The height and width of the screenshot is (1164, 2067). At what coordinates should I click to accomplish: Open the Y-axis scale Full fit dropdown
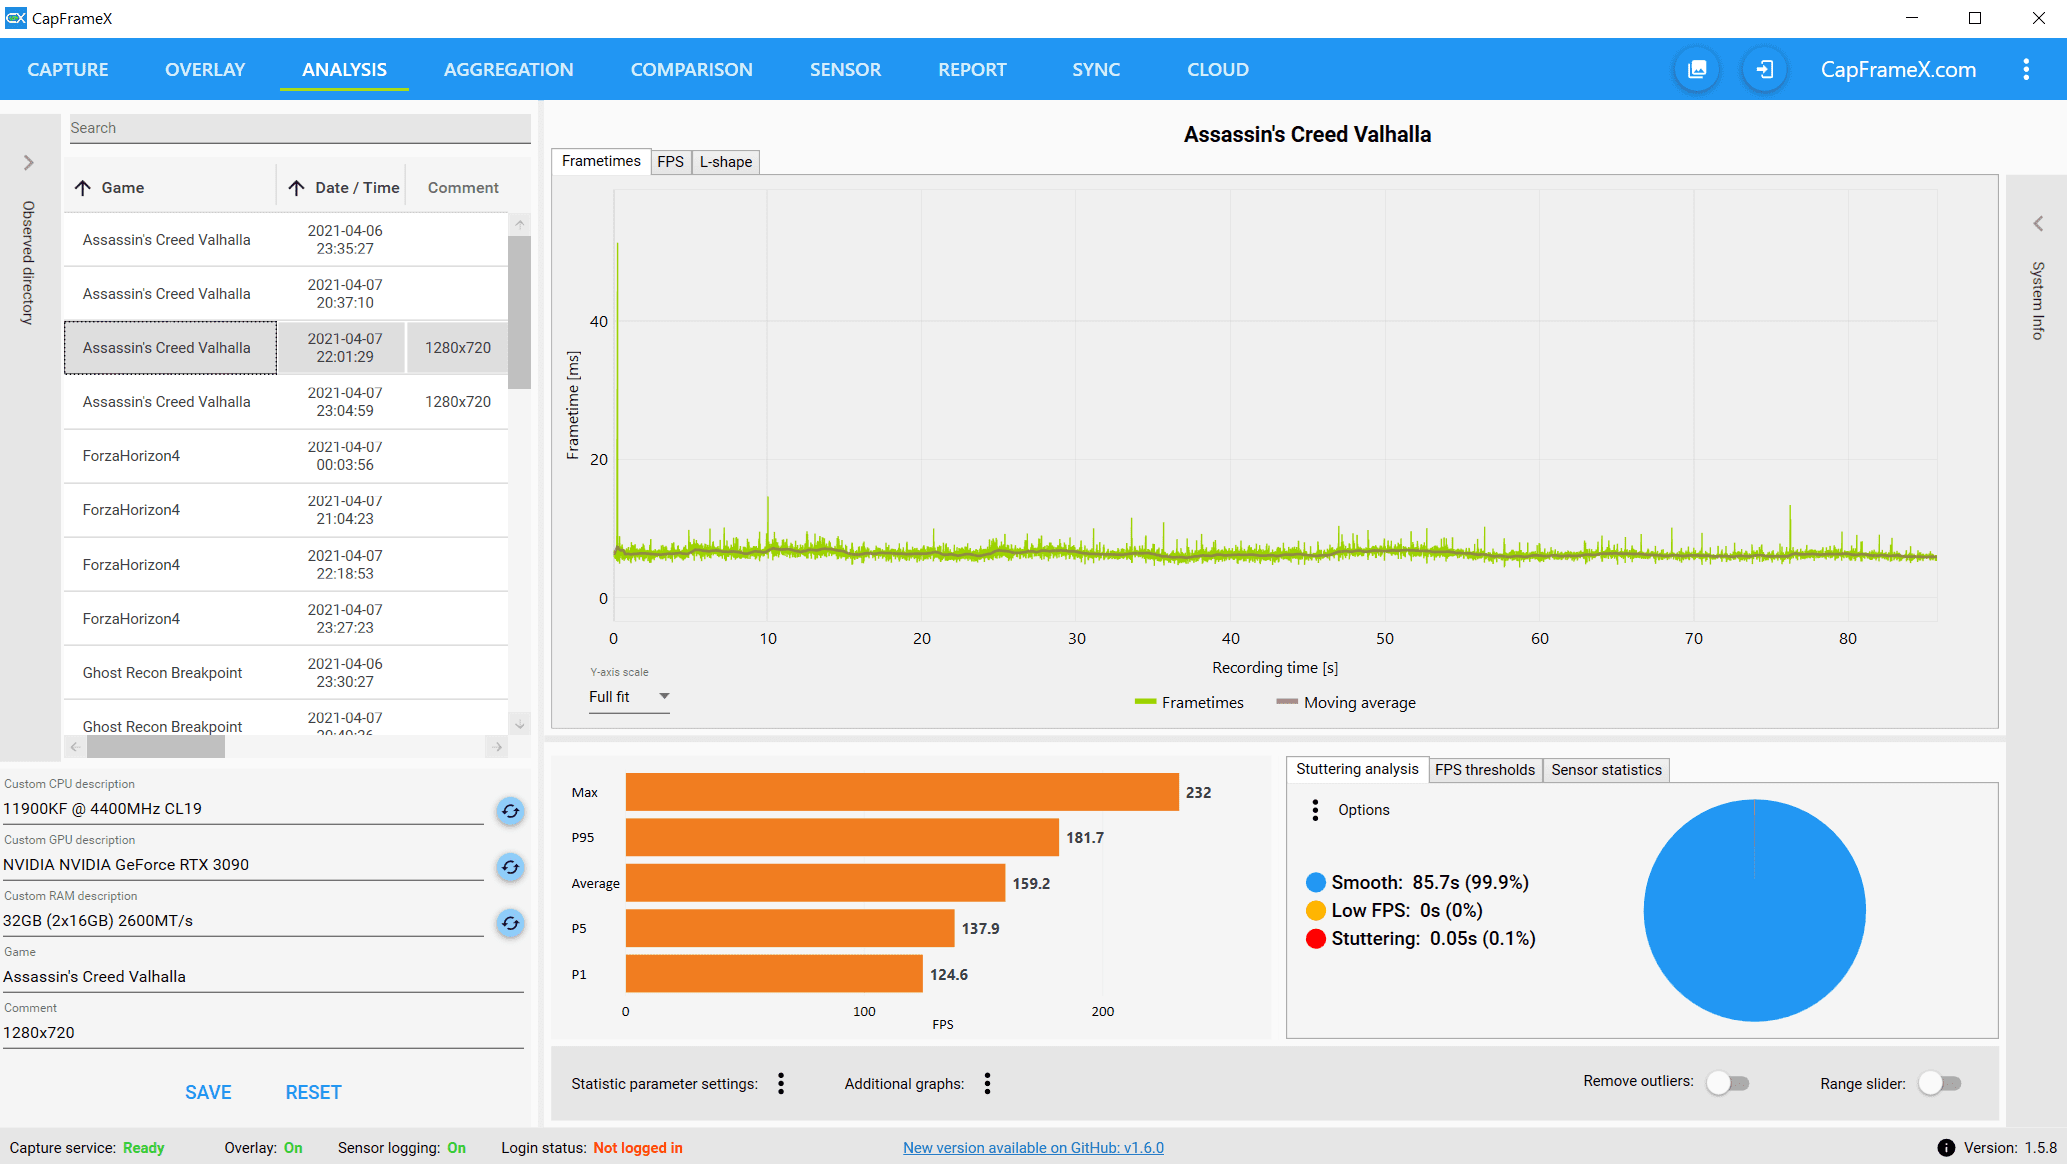pos(628,697)
